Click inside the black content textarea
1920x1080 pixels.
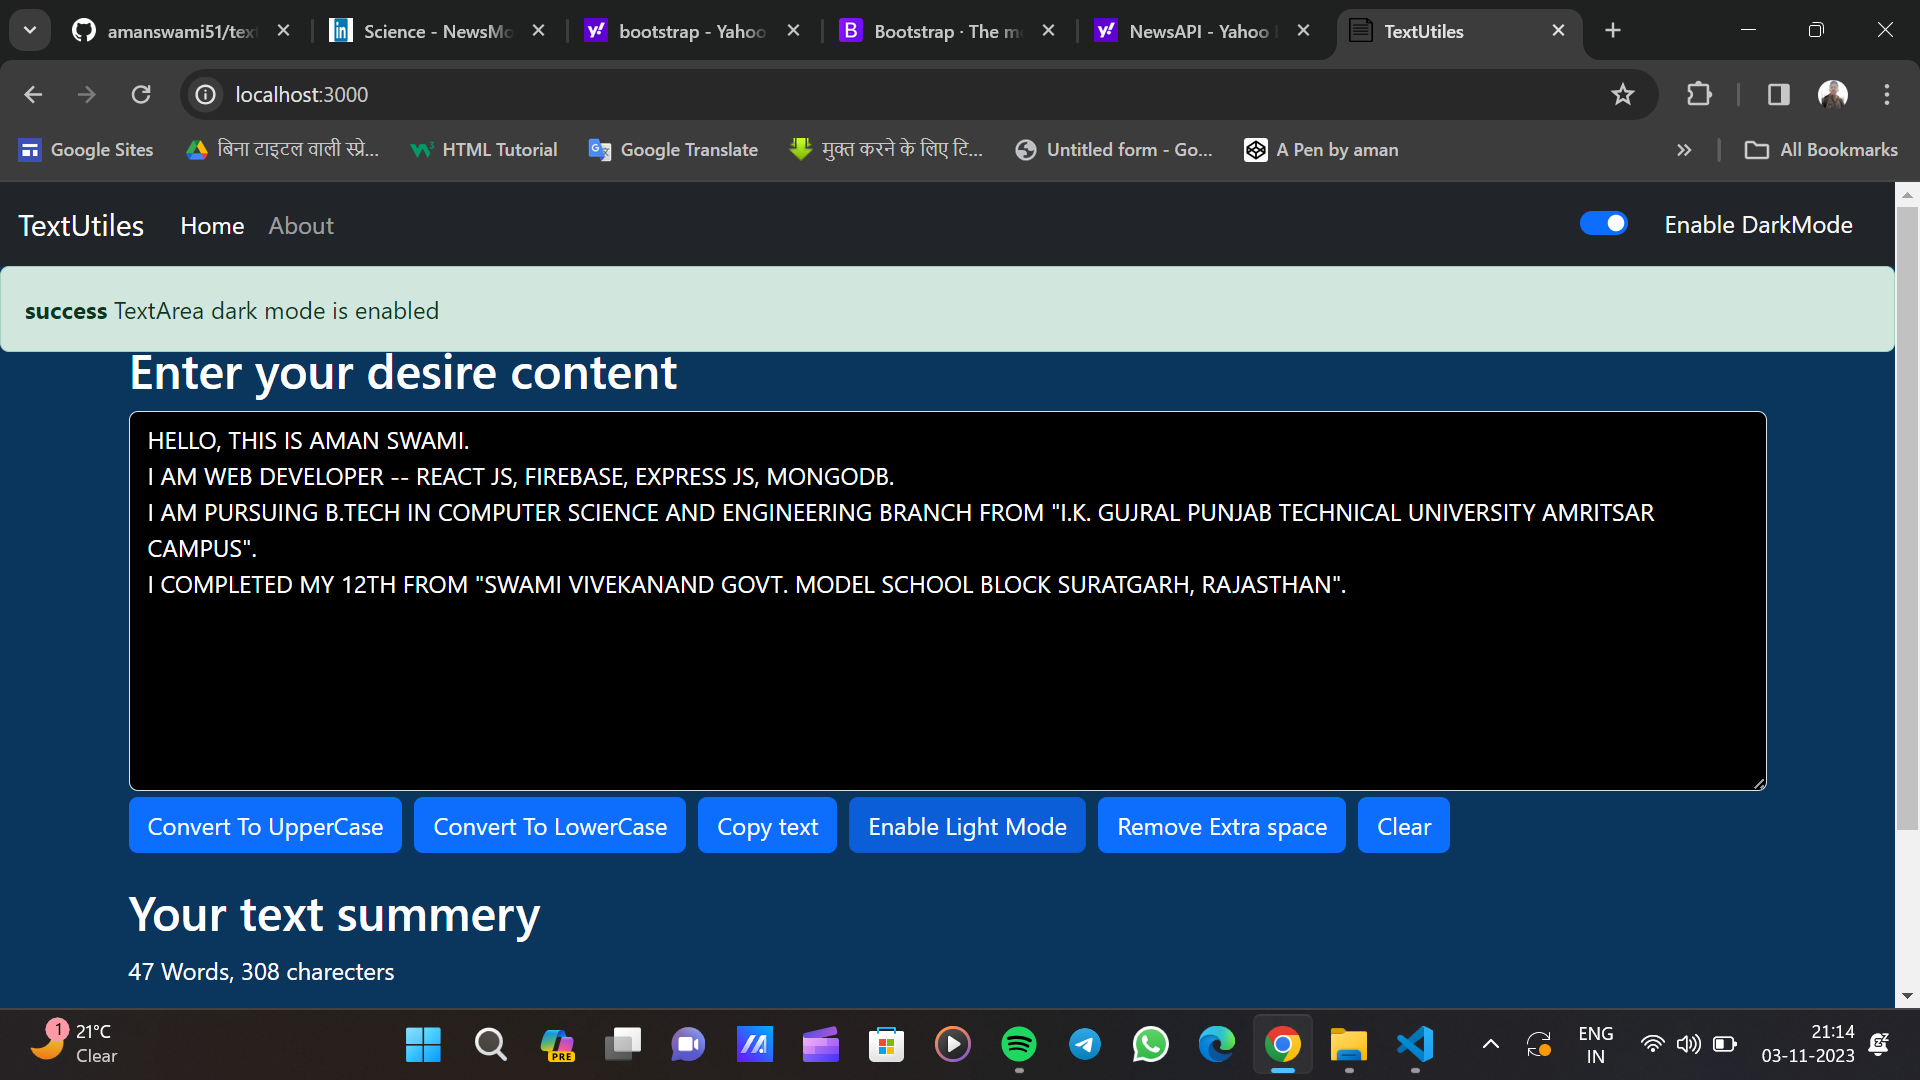tap(947, 601)
